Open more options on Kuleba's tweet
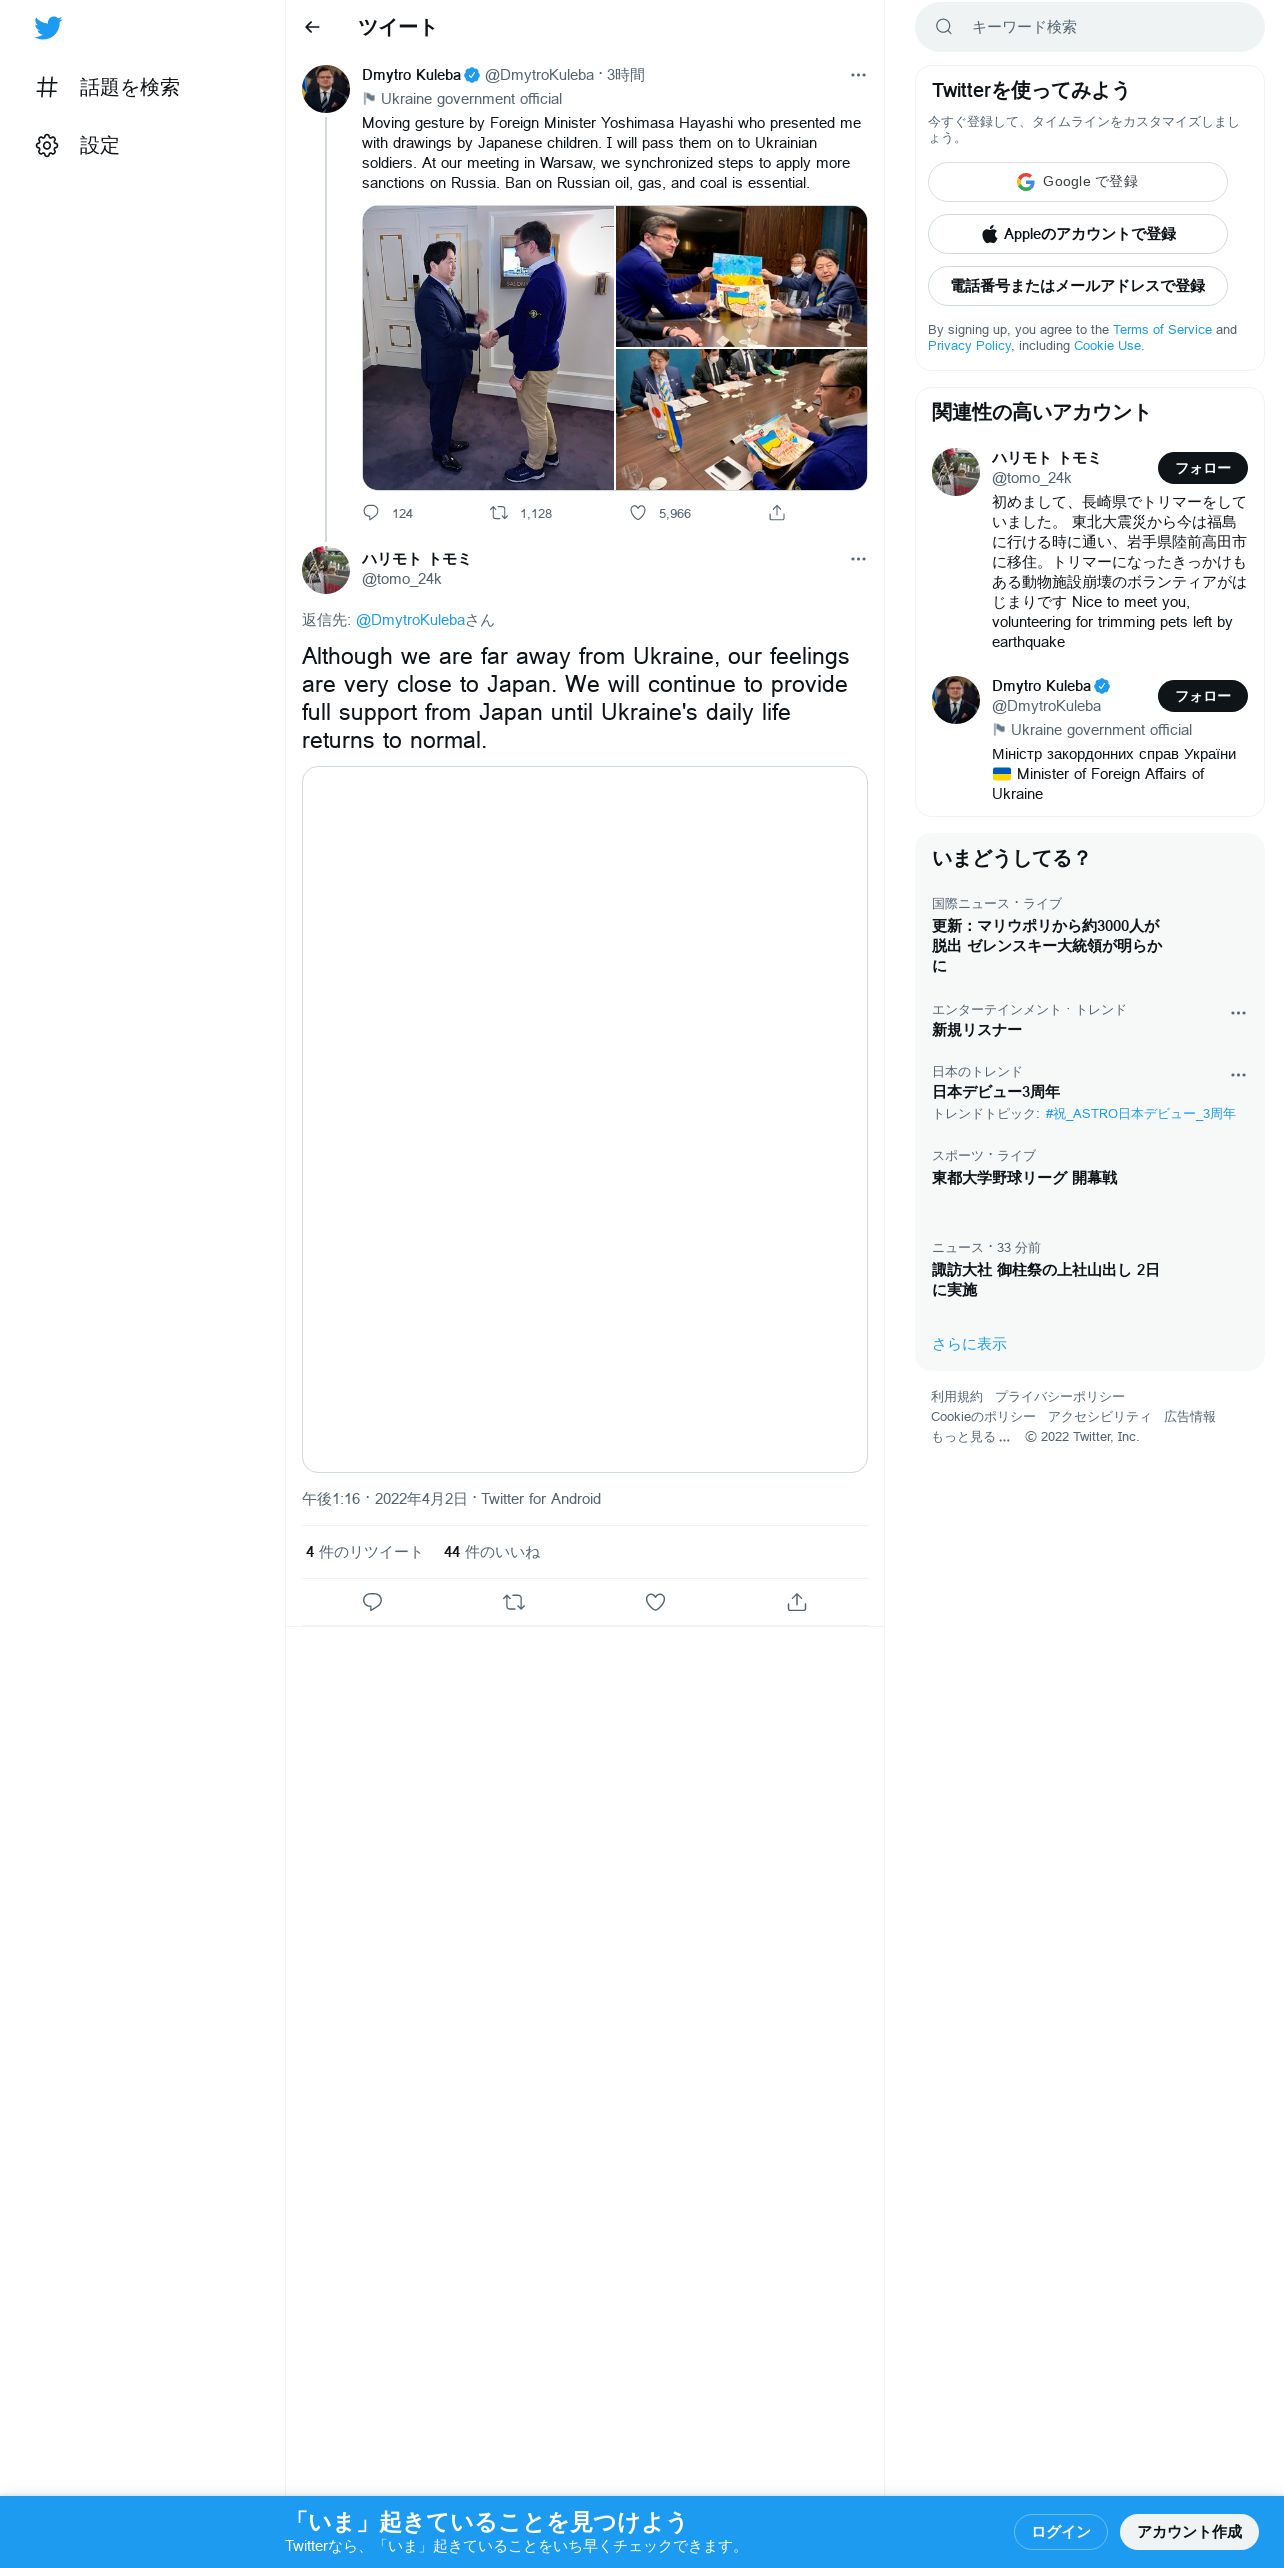 click(x=858, y=75)
